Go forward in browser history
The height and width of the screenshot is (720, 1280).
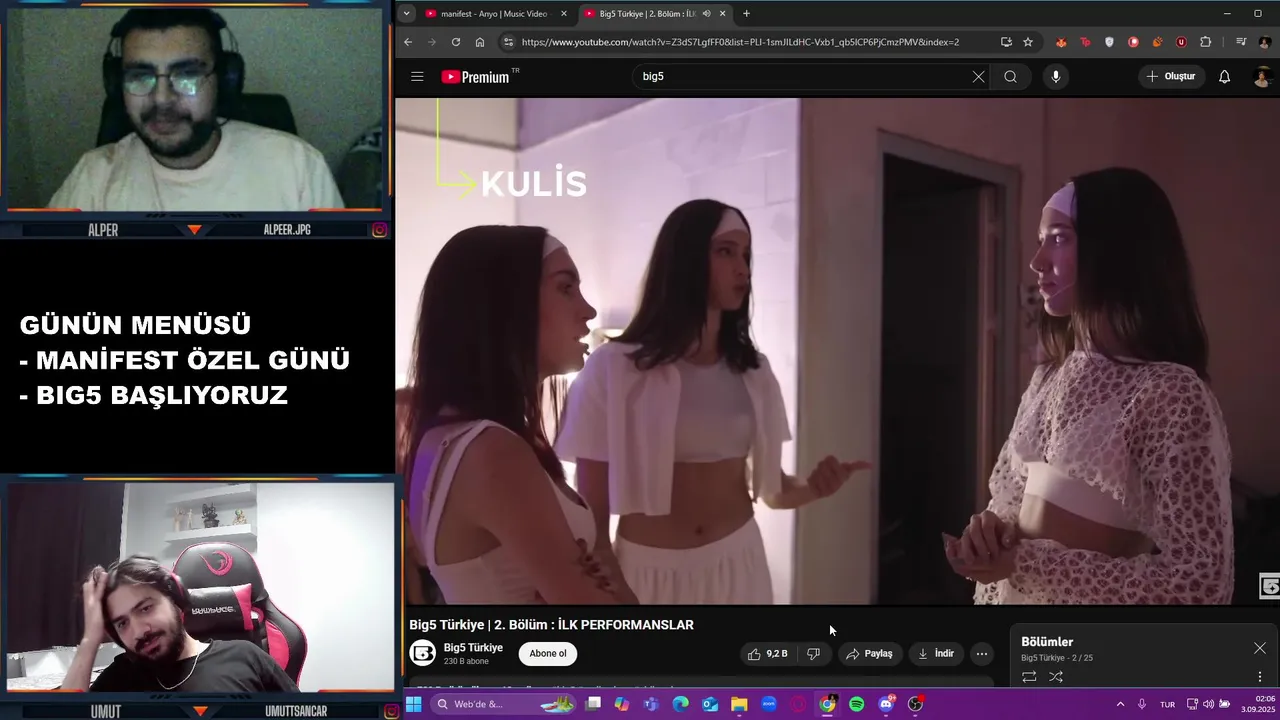pos(432,42)
